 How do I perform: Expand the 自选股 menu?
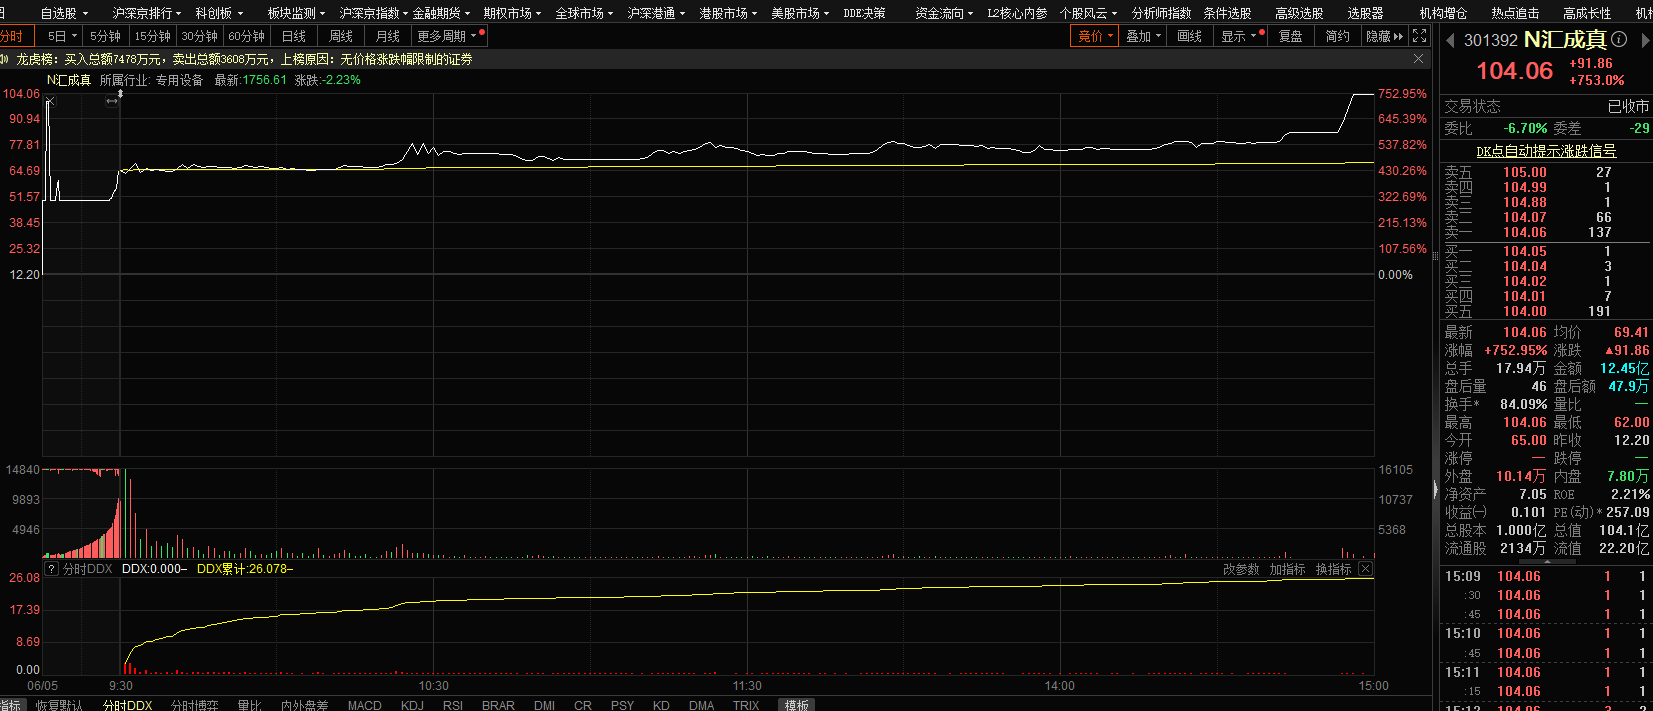coord(63,13)
